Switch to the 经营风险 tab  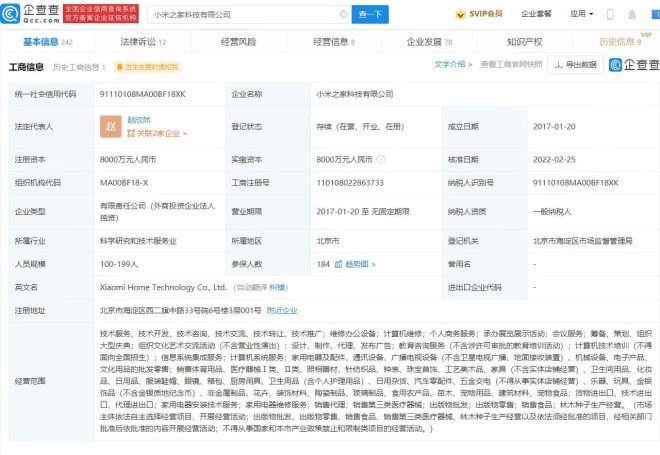click(241, 43)
